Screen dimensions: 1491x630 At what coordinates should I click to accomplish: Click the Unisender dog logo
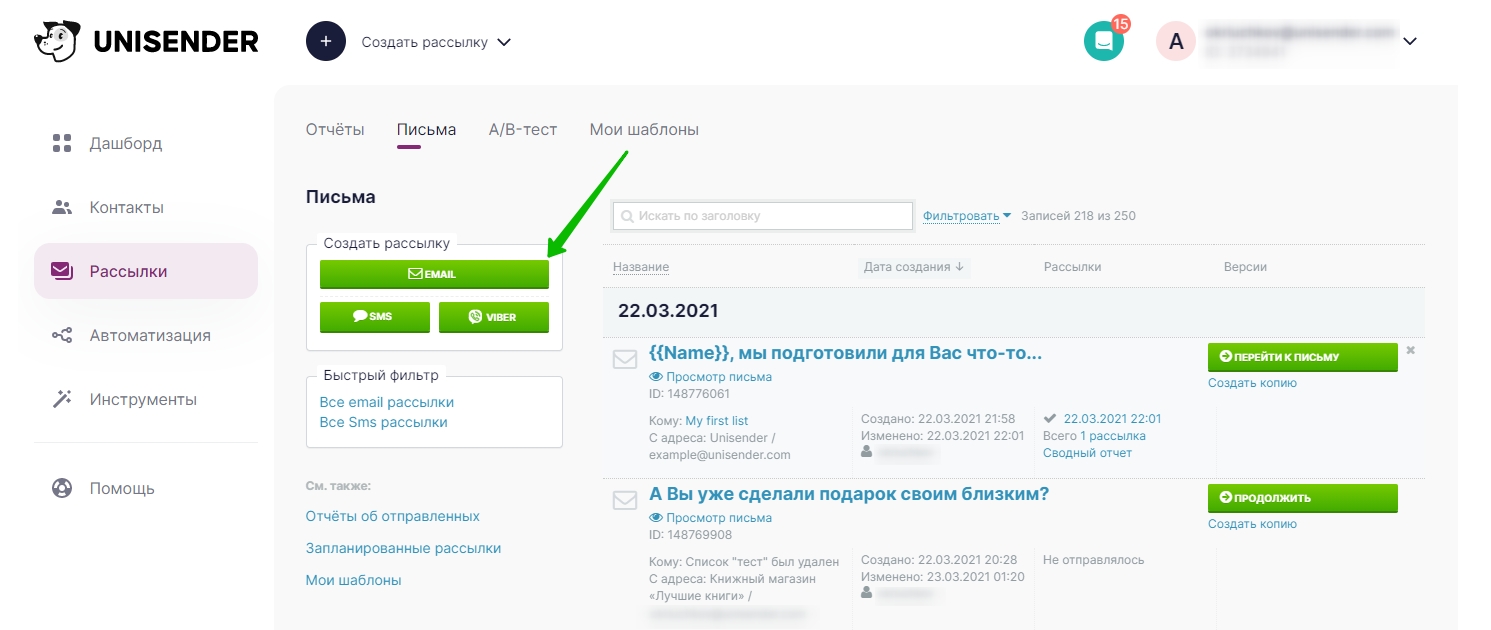[x=57, y=42]
